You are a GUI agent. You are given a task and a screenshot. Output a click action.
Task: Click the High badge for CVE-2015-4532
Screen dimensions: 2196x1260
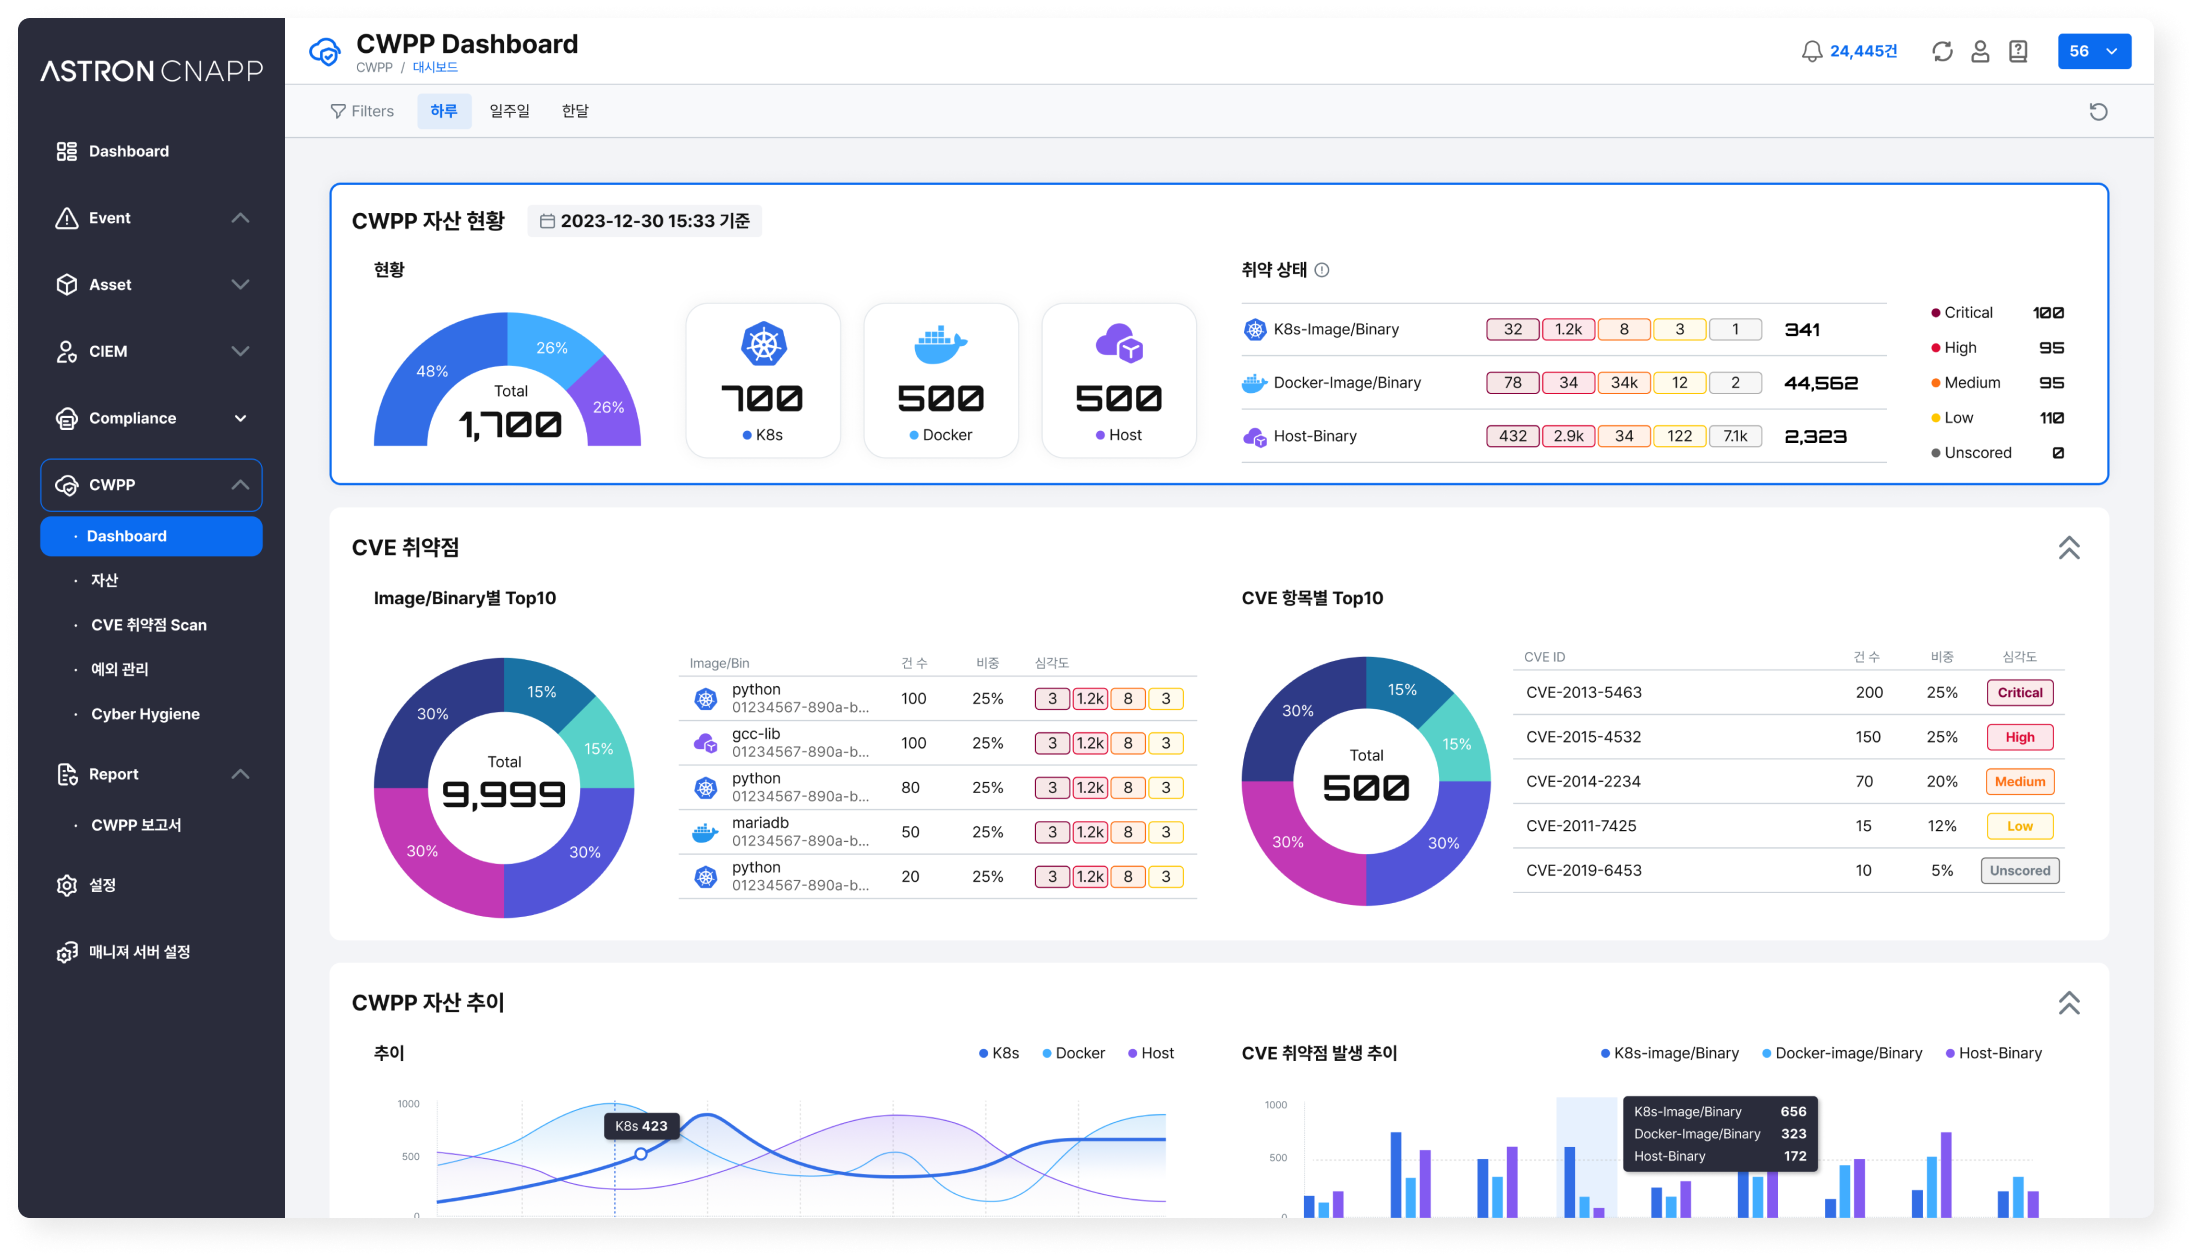(2020, 737)
